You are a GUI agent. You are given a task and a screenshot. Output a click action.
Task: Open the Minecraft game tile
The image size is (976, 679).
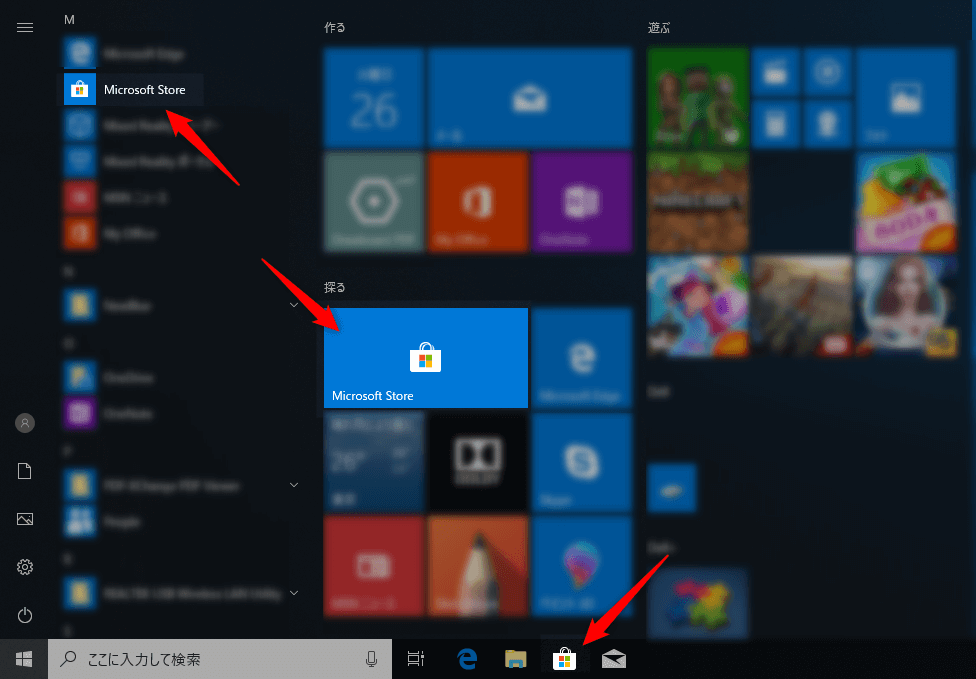(698, 202)
